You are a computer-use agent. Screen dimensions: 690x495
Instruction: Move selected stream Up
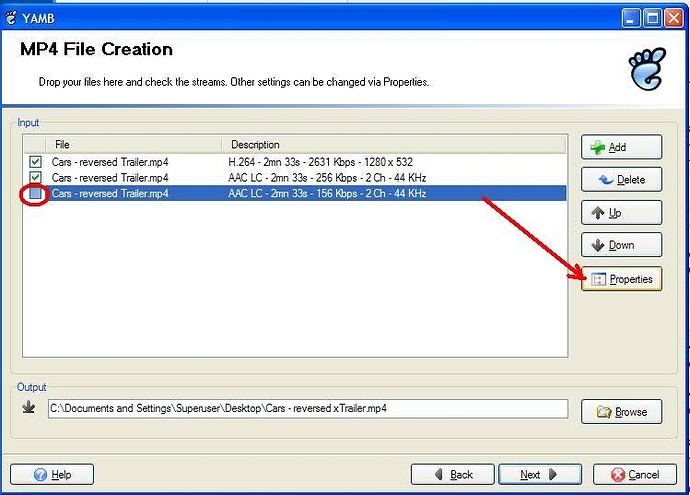point(621,213)
